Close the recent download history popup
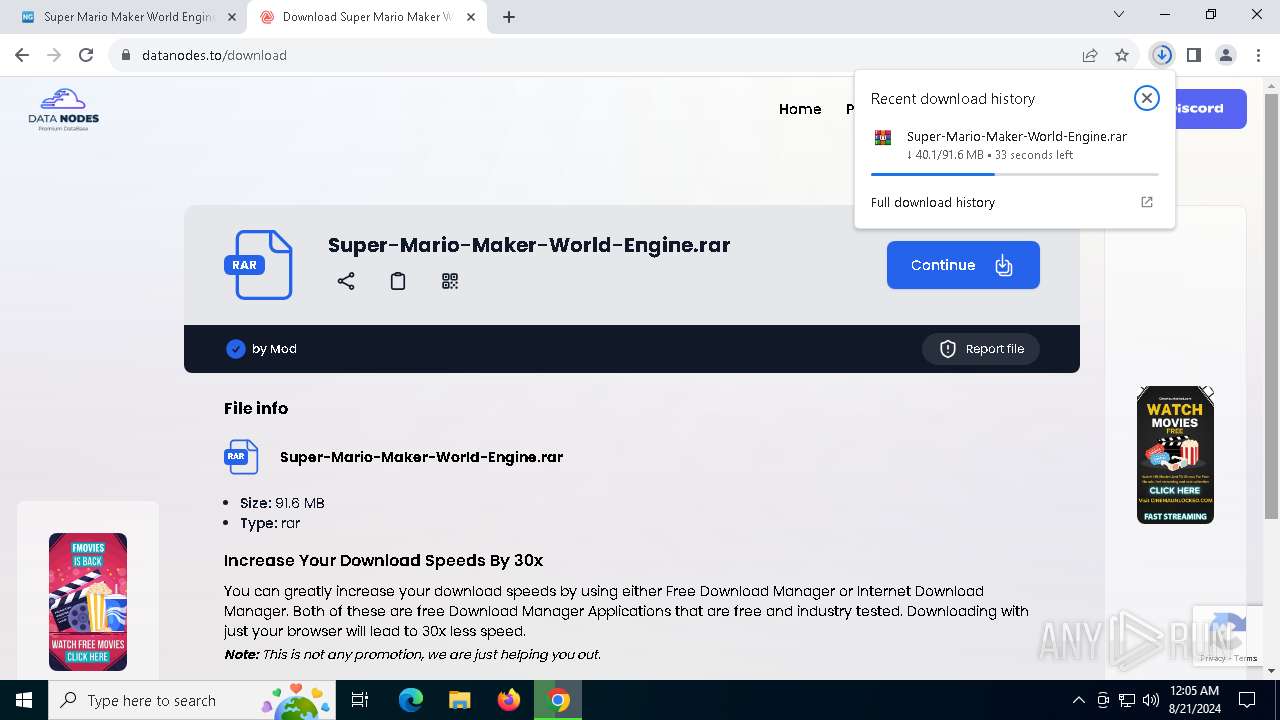Viewport: 1280px width, 720px height. 1147,97
